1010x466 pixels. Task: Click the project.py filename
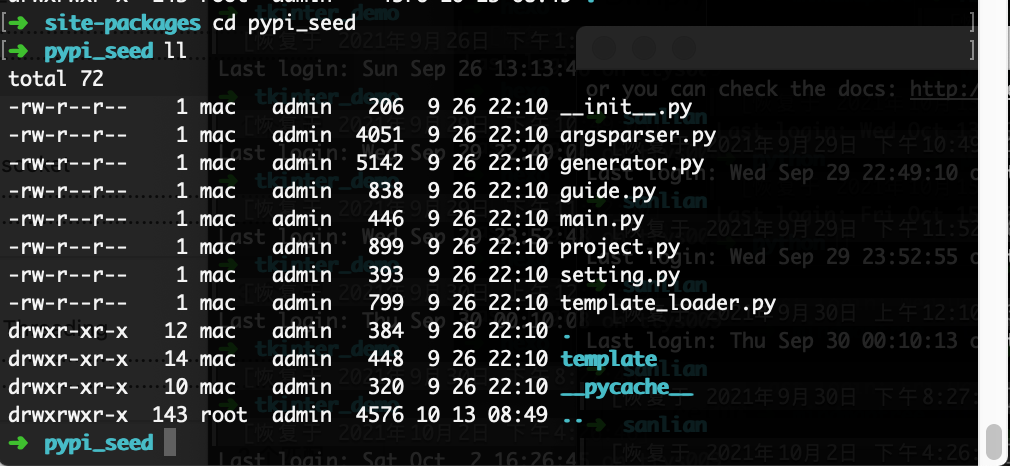(620, 248)
